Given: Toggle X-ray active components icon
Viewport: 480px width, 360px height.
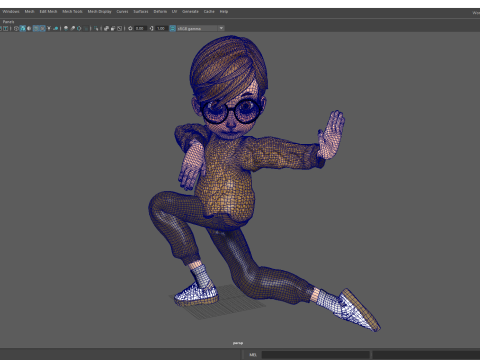Looking at the screenshot, I should tap(113, 29).
